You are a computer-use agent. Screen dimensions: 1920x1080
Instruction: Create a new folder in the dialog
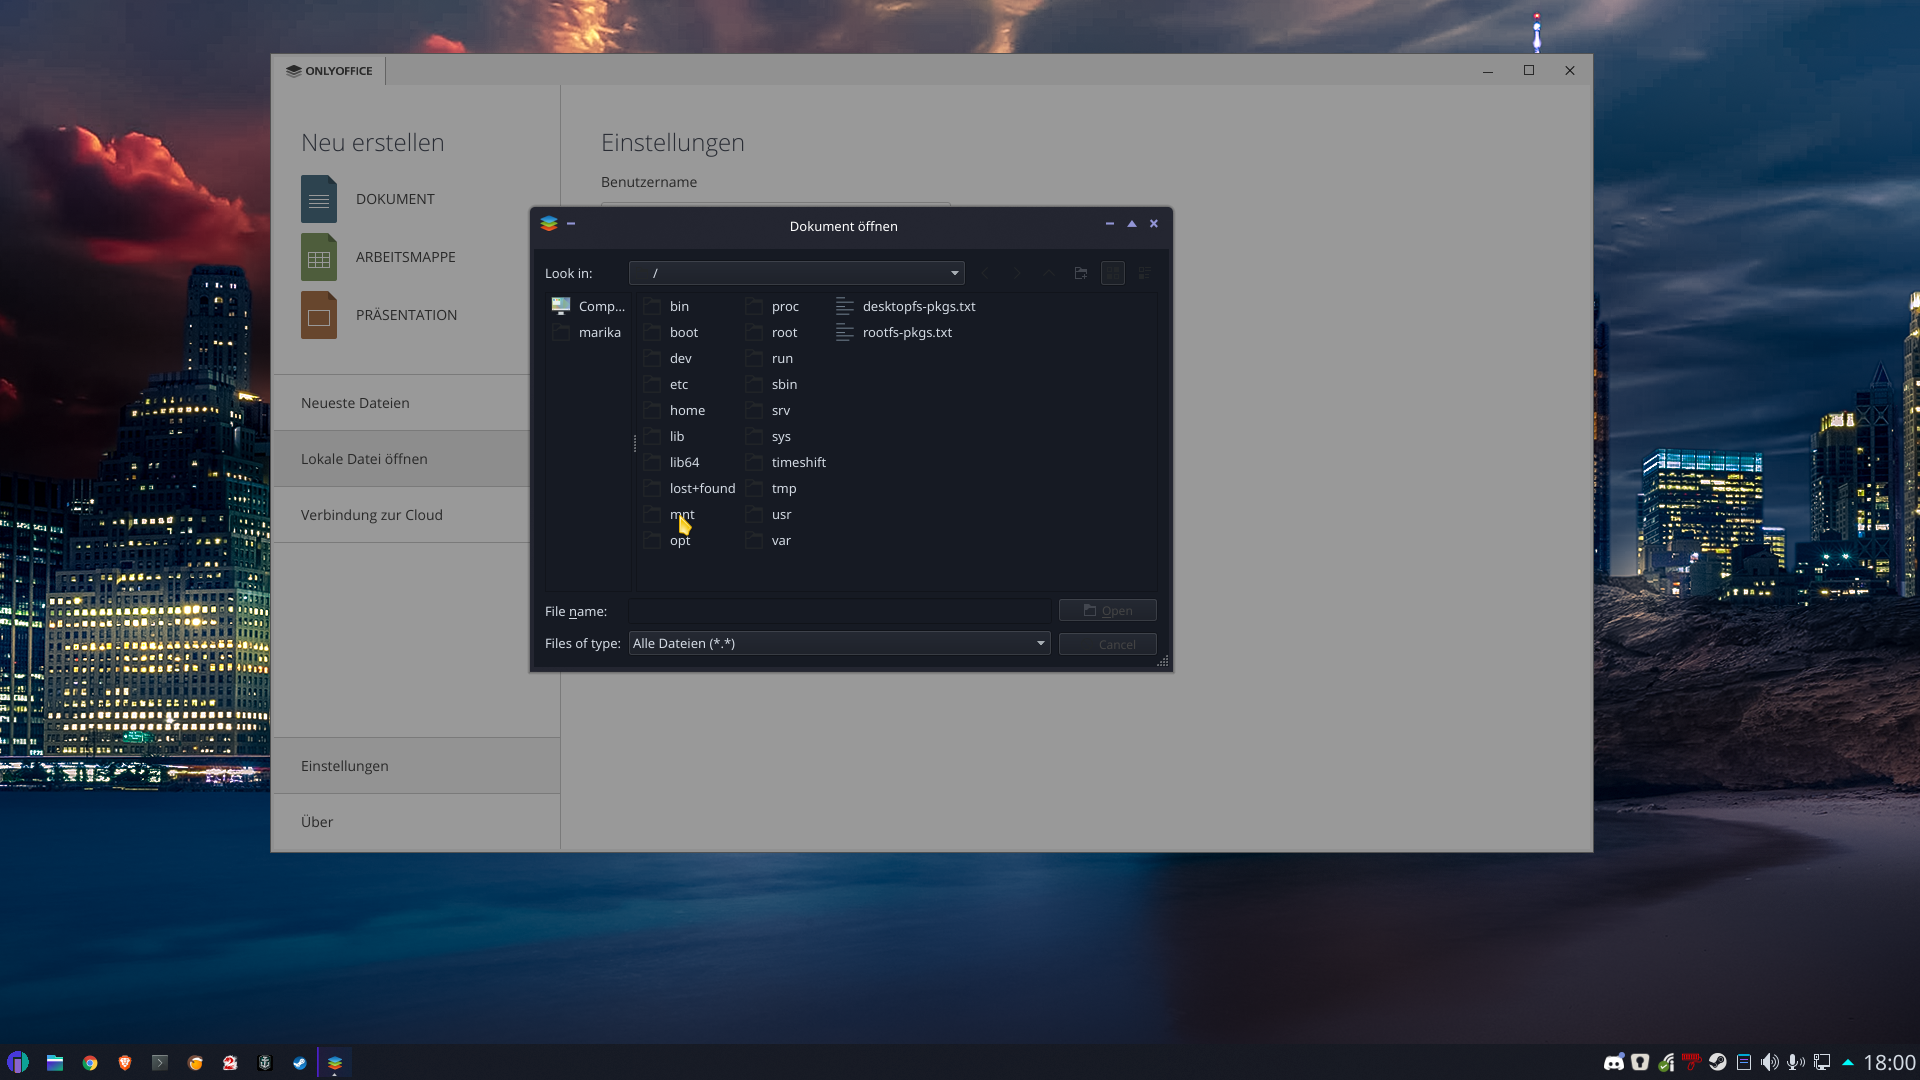[1081, 273]
